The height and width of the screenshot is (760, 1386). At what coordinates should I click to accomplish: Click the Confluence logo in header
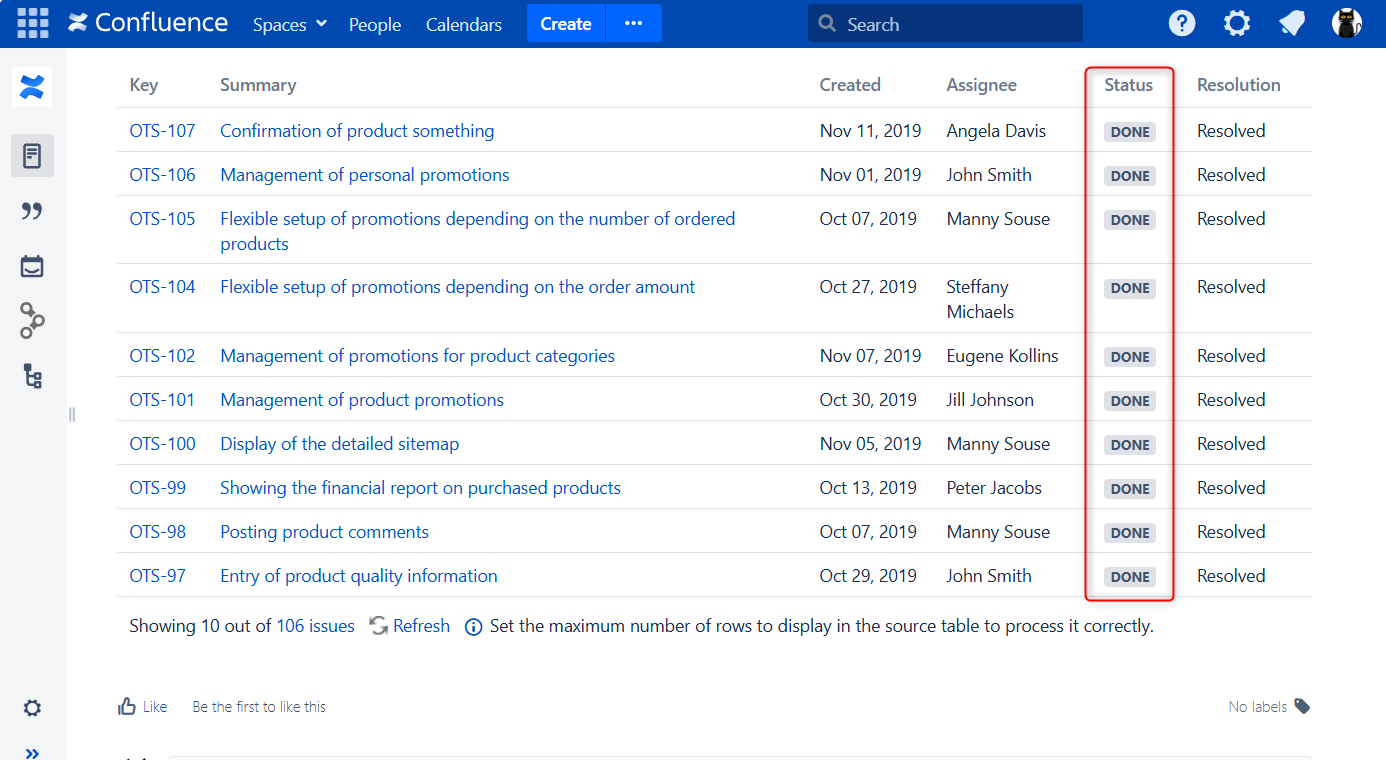point(148,23)
